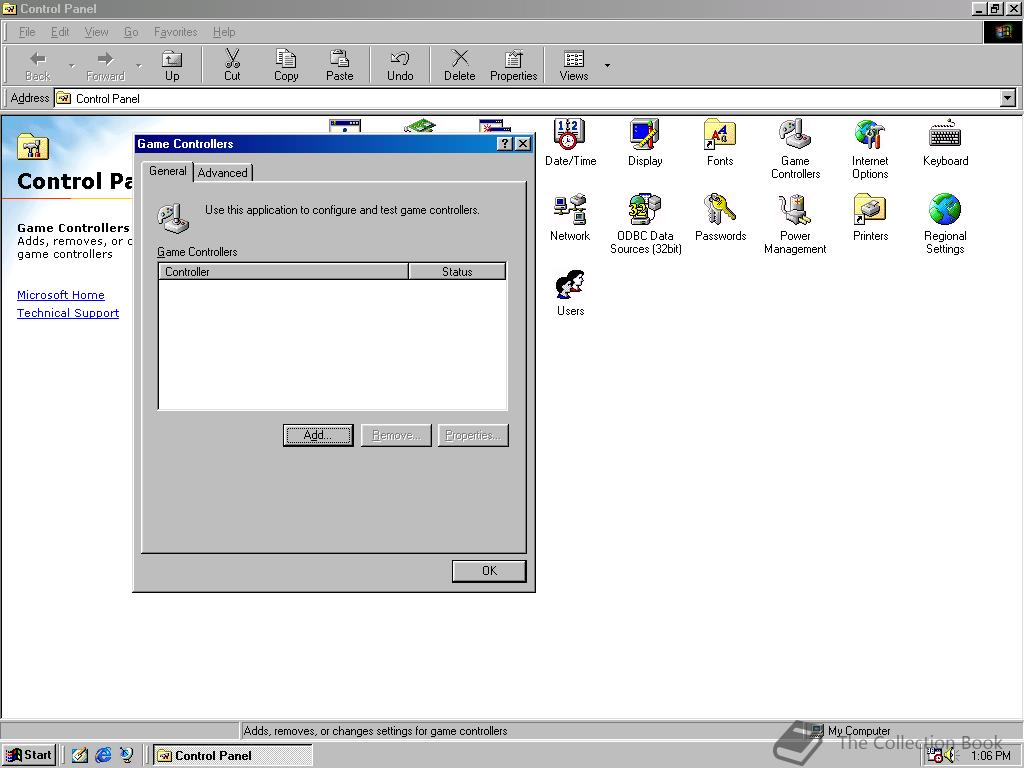This screenshot has width=1024, height=768.
Task: Open the Users icon
Action: (x=570, y=293)
